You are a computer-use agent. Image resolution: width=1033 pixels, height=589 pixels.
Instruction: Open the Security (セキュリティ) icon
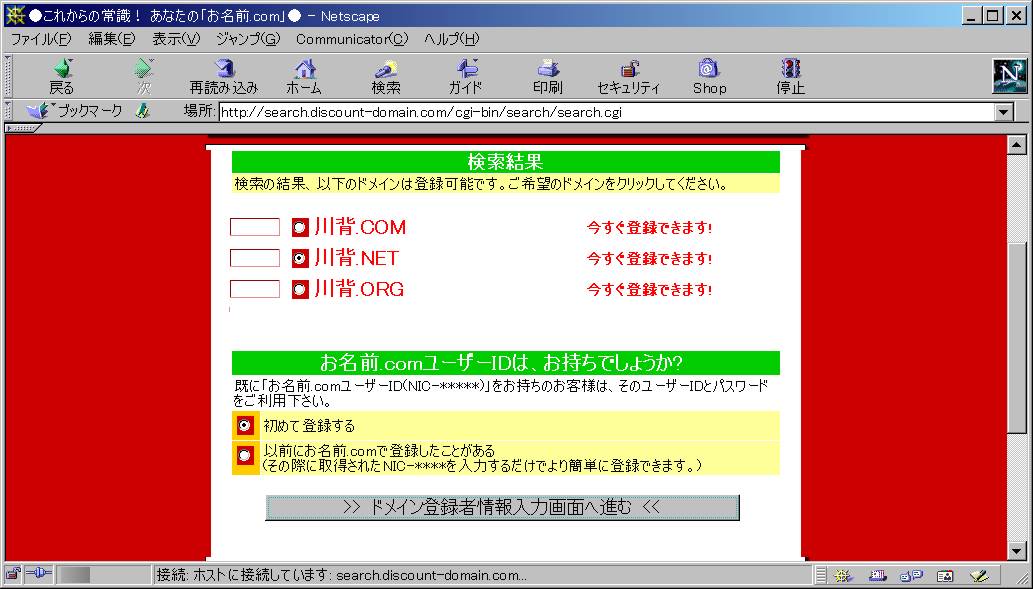point(628,76)
